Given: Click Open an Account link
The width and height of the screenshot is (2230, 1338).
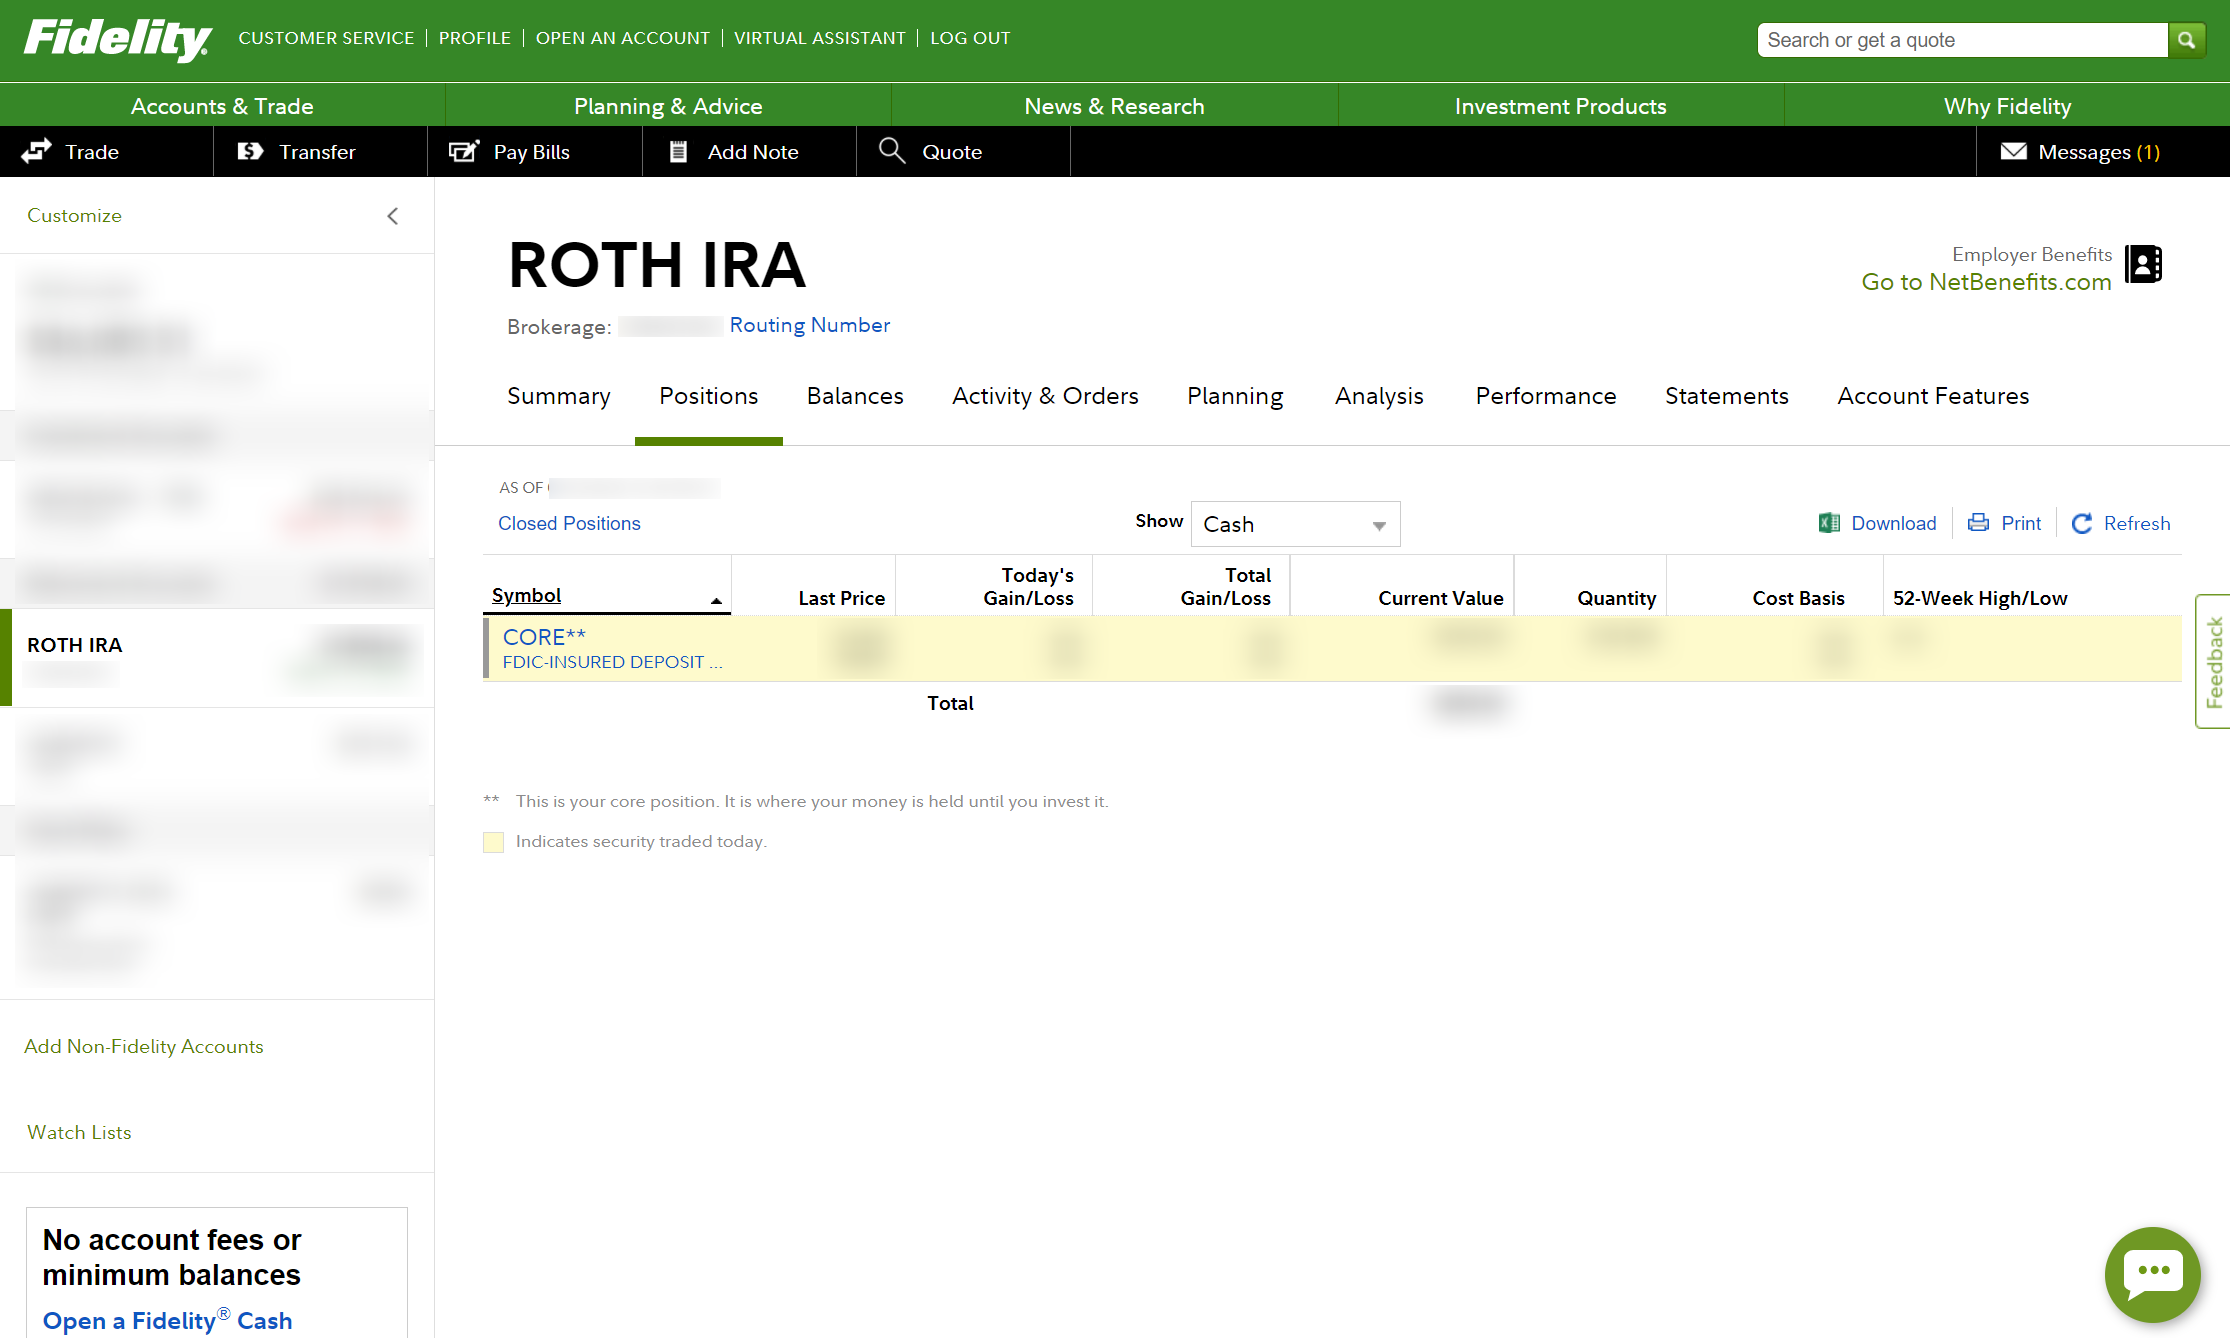Looking at the screenshot, I should coord(623,38).
